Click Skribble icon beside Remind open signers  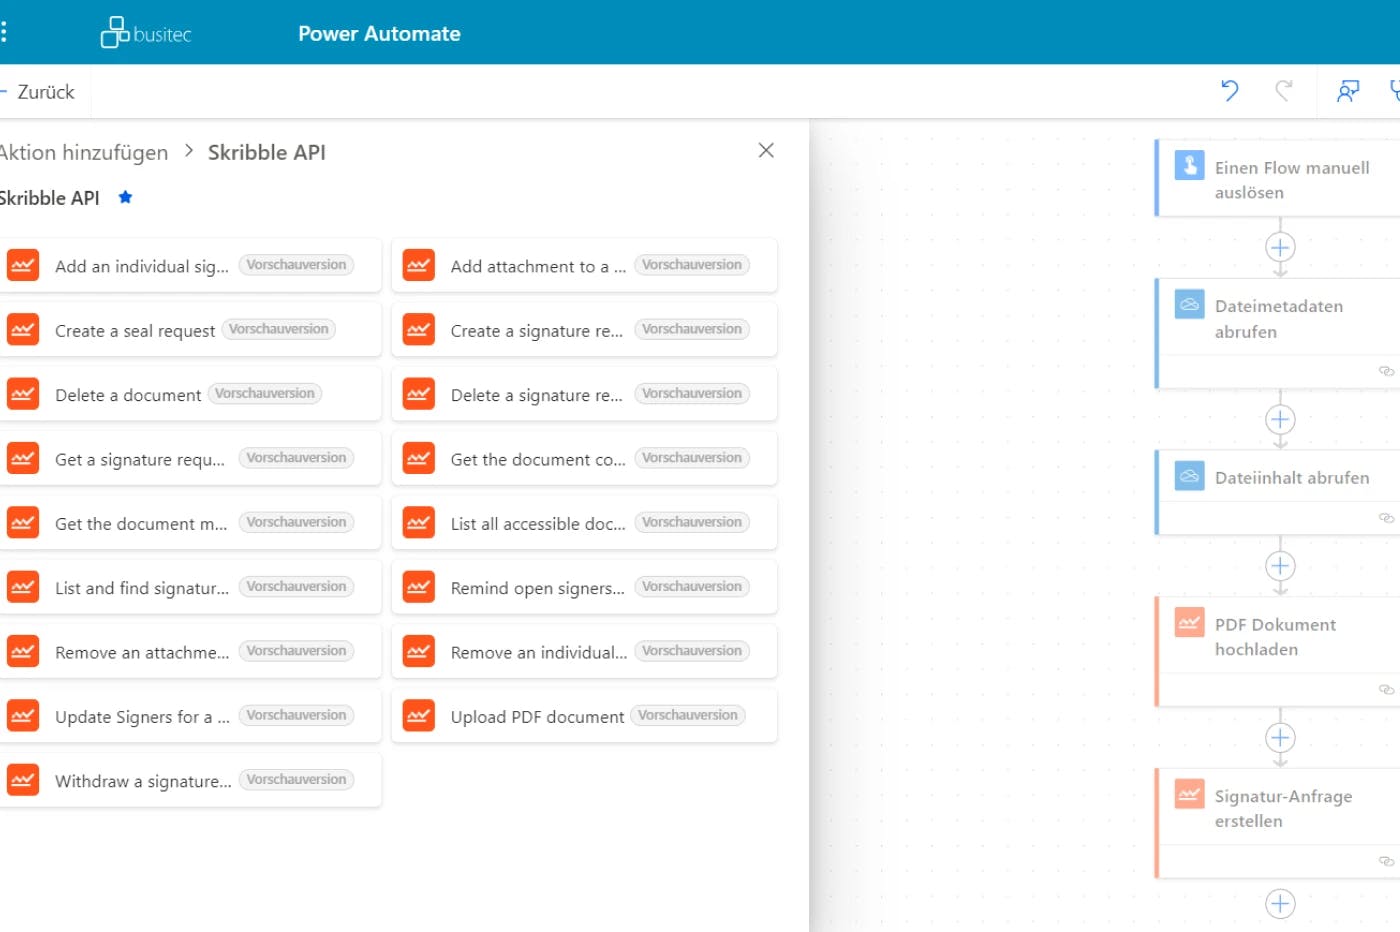point(418,587)
